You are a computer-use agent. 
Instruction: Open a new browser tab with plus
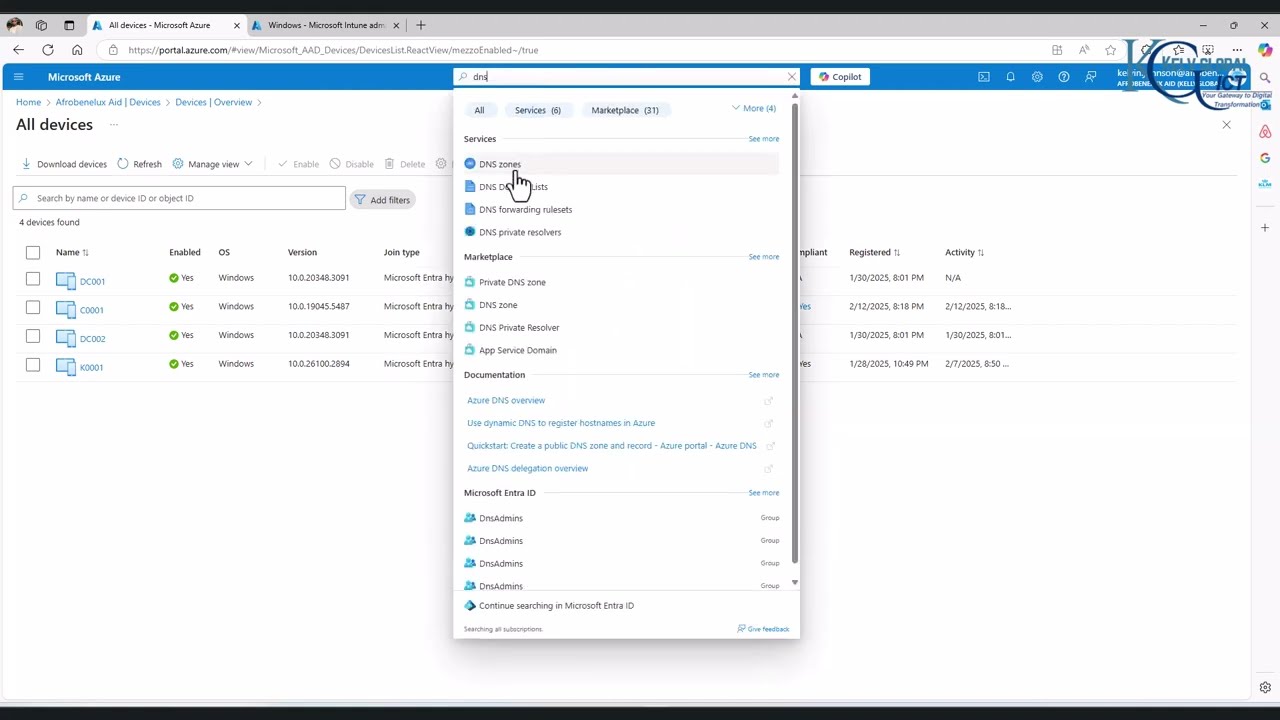click(x=421, y=25)
